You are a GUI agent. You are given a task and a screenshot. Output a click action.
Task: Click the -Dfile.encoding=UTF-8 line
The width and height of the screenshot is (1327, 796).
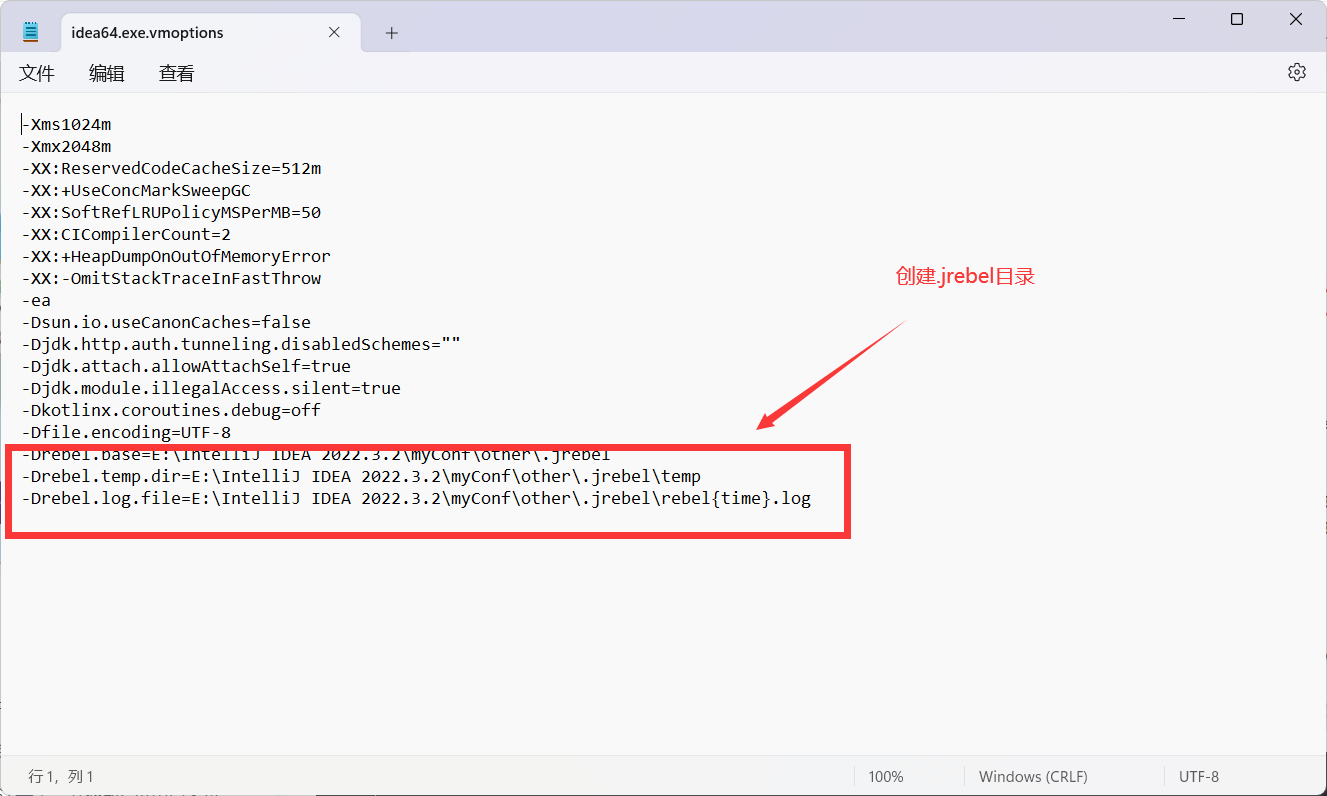tap(128, 431)
